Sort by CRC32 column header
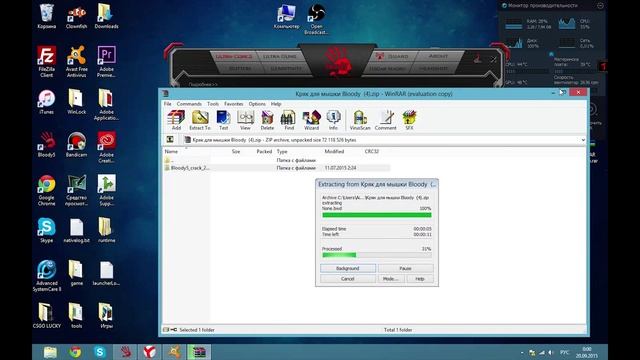The height and width of the screenshot is (360, 640). [x=372, y=151]
